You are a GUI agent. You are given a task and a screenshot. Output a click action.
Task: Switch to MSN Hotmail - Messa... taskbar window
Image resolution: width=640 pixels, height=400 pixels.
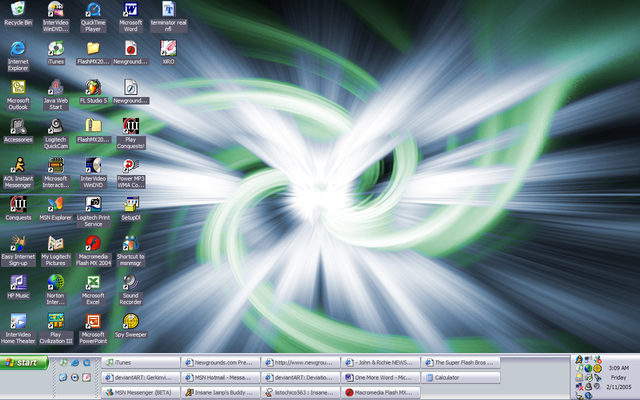pos(220,378)
